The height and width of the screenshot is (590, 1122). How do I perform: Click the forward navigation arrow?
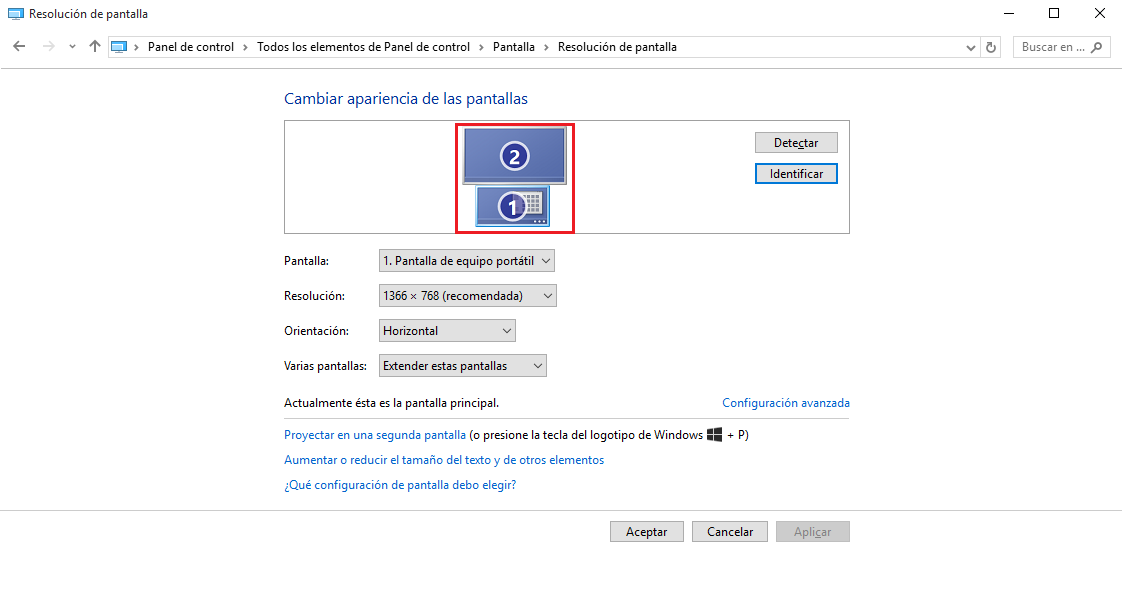[x=48, y=46]
